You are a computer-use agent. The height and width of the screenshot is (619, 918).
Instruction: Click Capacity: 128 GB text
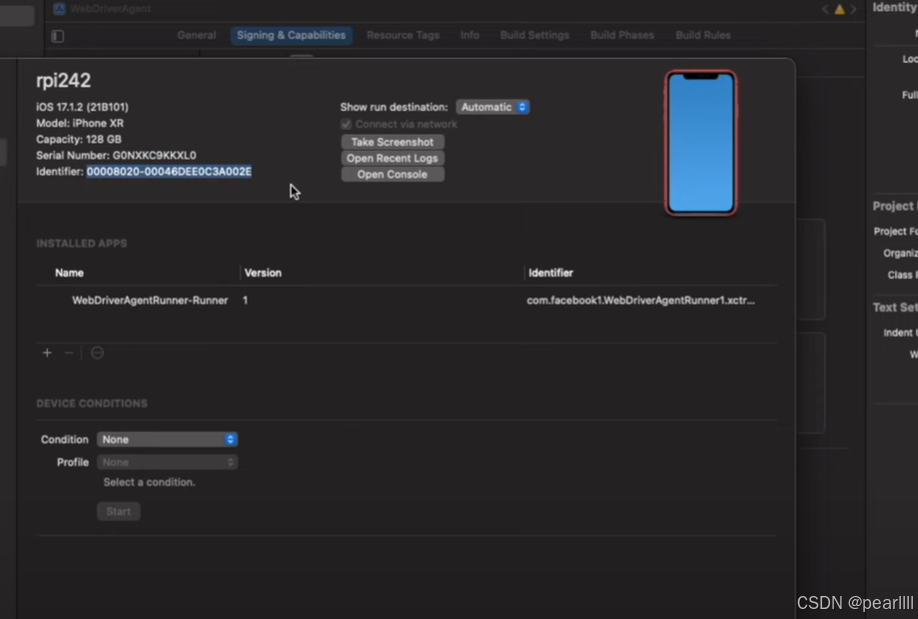coord(78,139)
